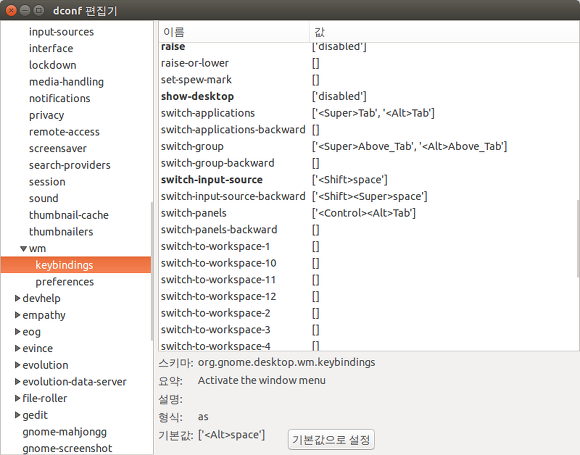Close the dconf editor window

pyautogui.click(x=11, y=10)
